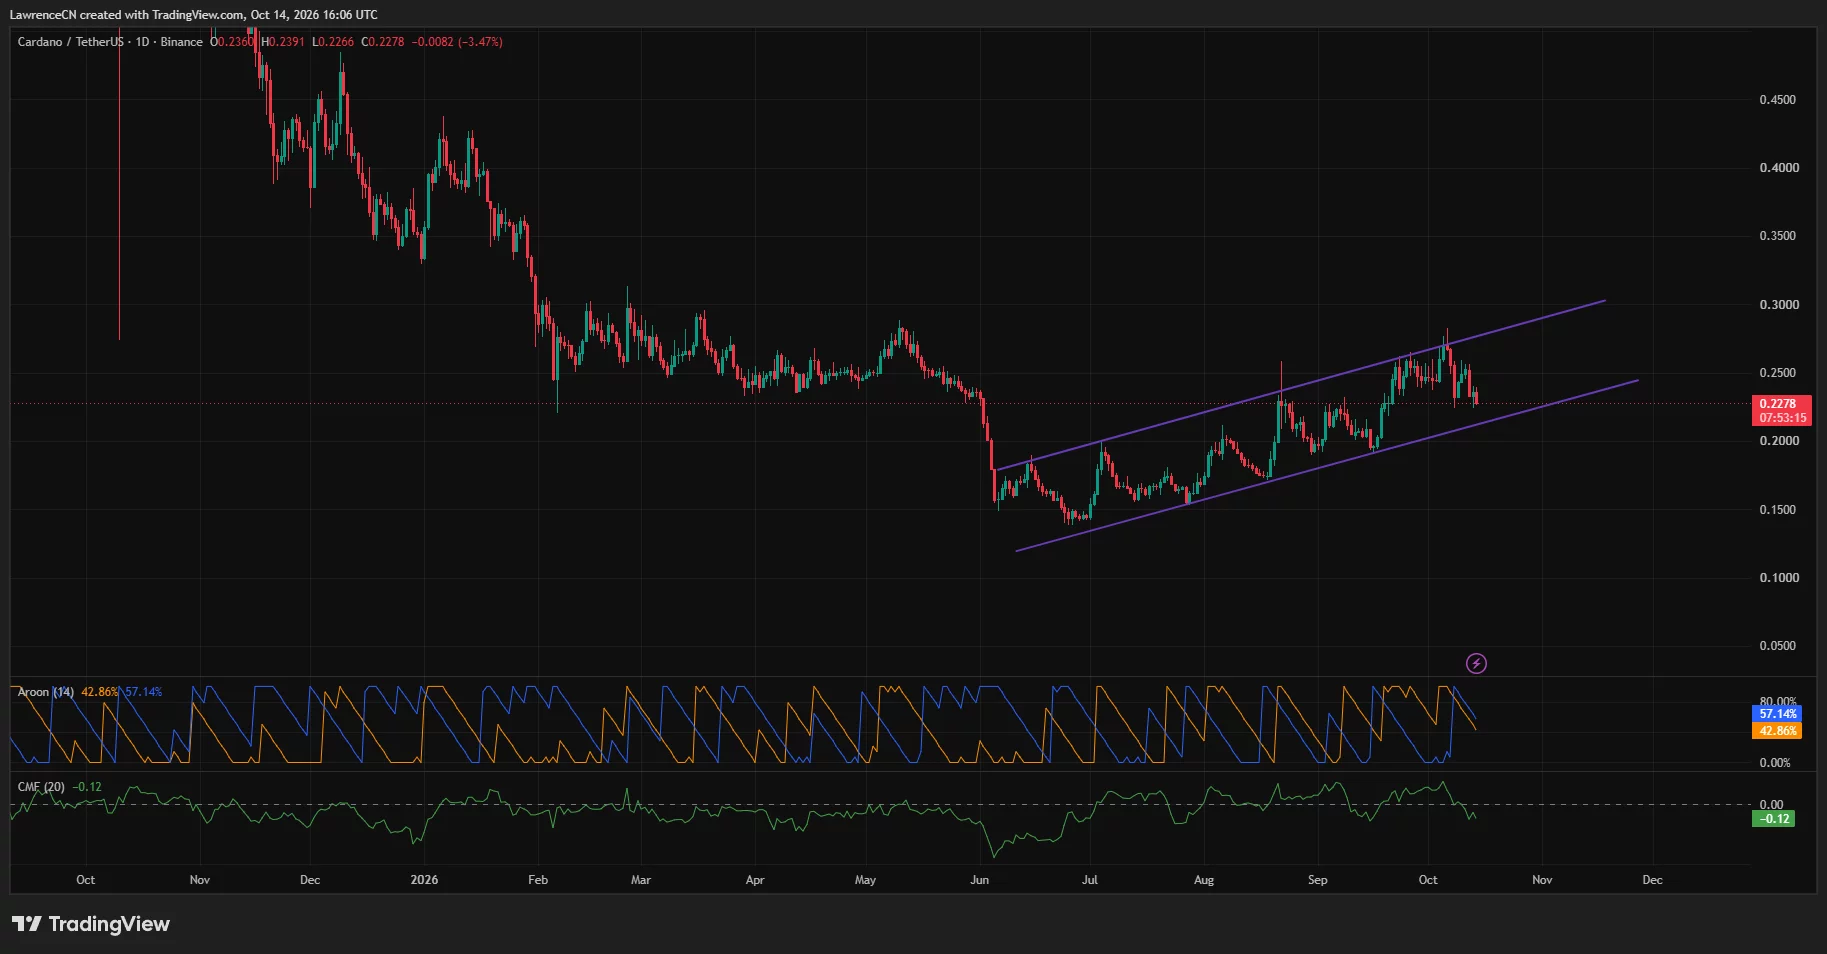Click the green −0.12 CMF axis tag
This screenshot has height=954, width=1827.
click(x=1773, y=819)
